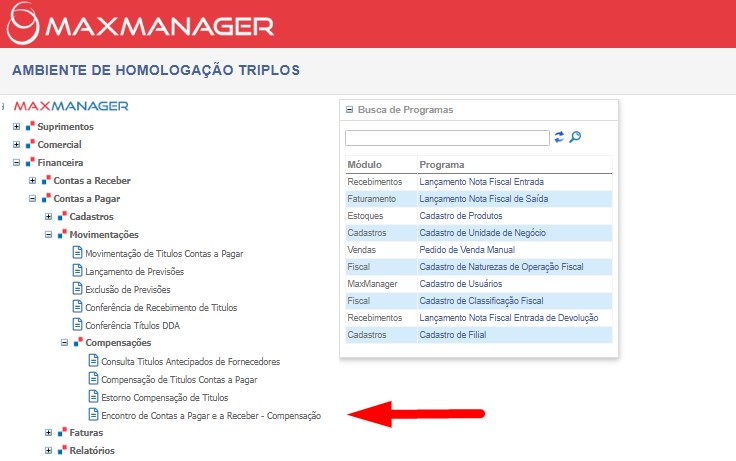Click the magnifying glass search icon
736x461 pixels.
point(575,137)
